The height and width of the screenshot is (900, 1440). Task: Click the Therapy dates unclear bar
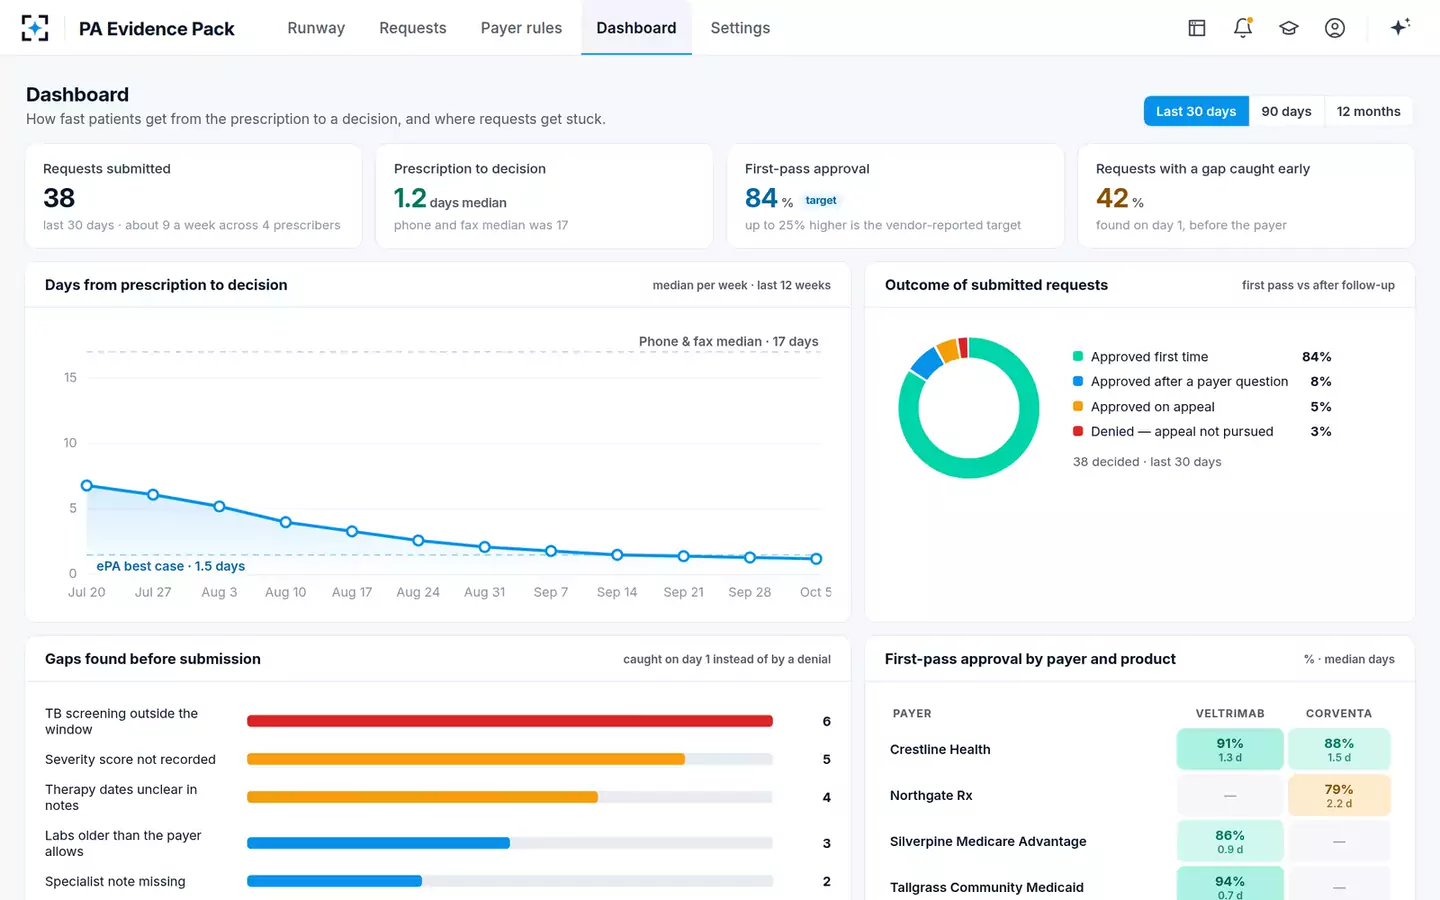422,797
